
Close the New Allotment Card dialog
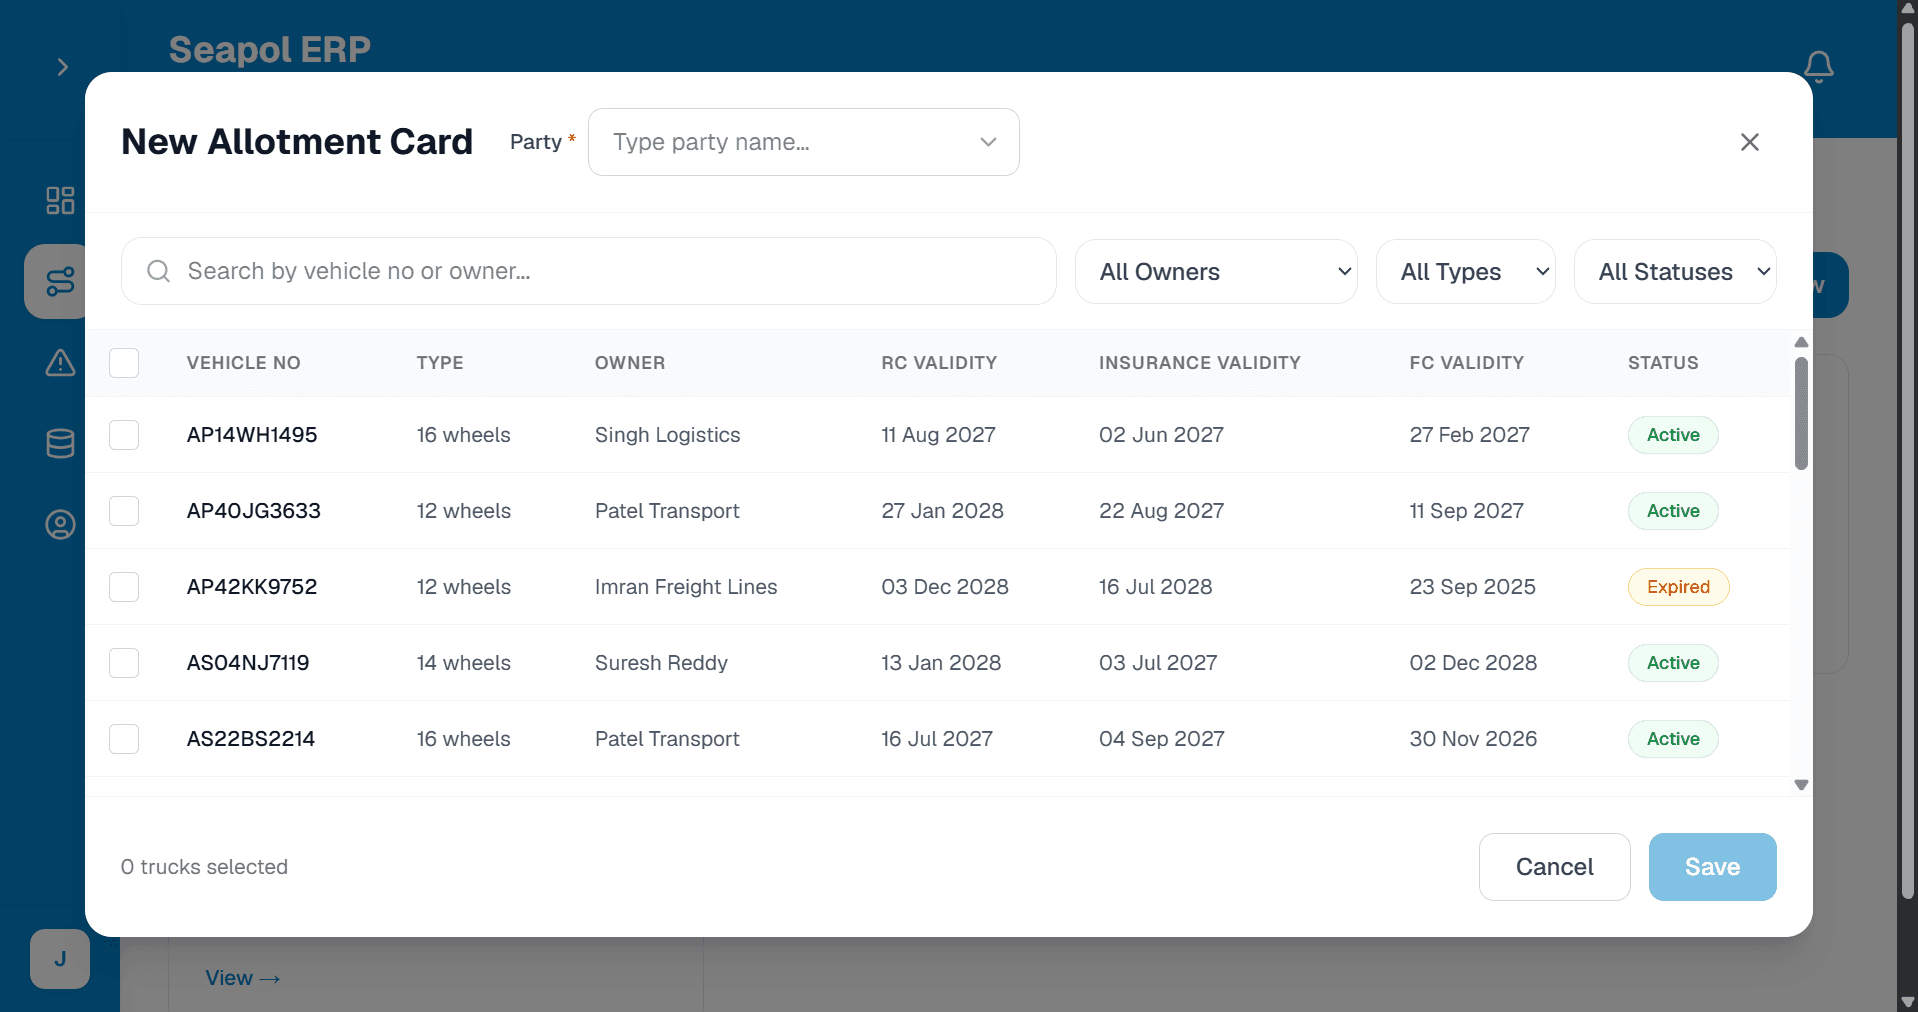(x=1749, y=142)
